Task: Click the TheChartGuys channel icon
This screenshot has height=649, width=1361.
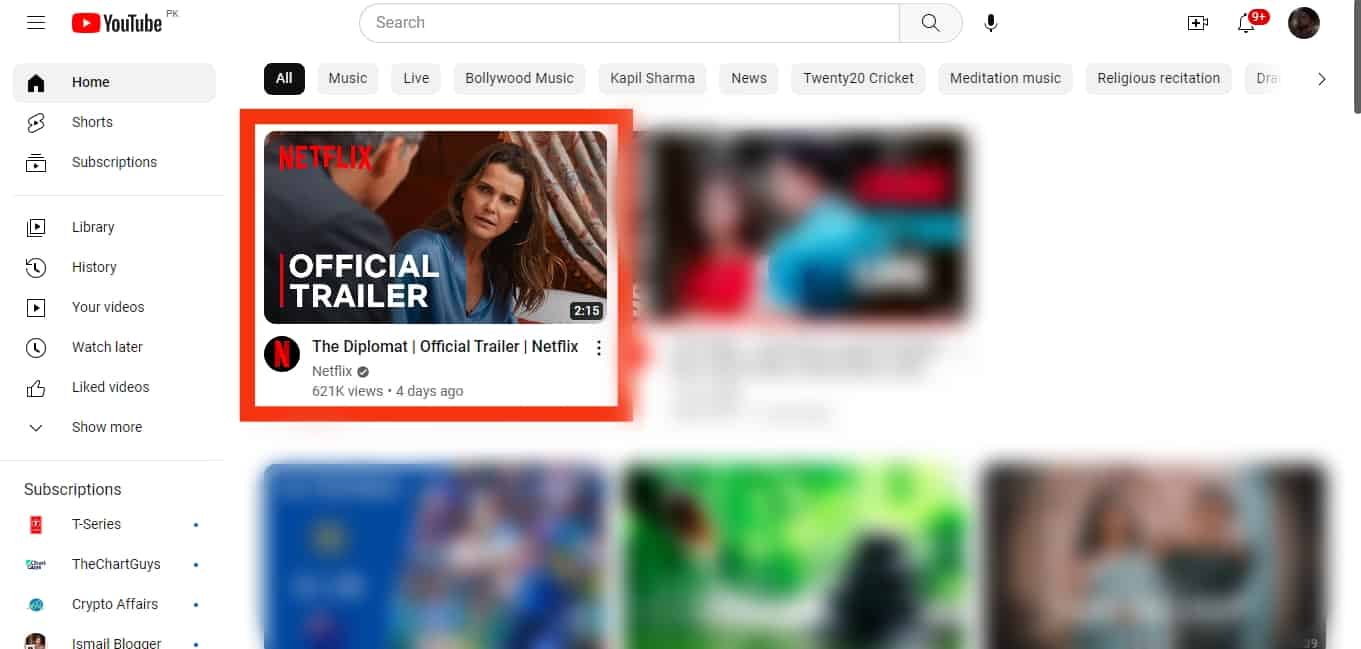Action: pos(36,565)
